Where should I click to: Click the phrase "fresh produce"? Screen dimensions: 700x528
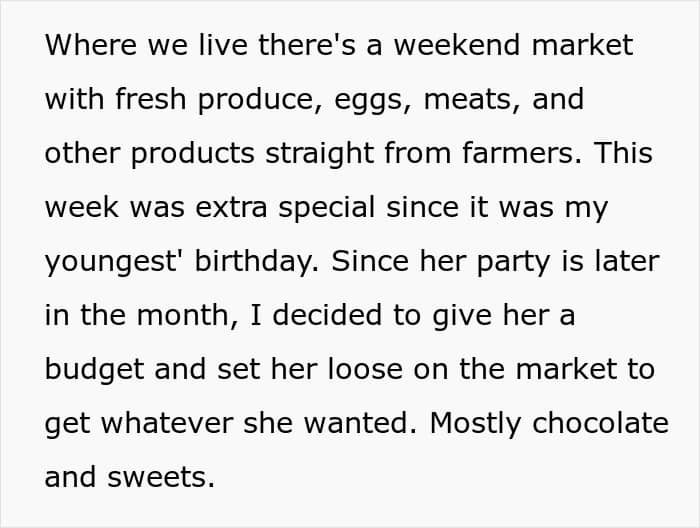[215, 99]
